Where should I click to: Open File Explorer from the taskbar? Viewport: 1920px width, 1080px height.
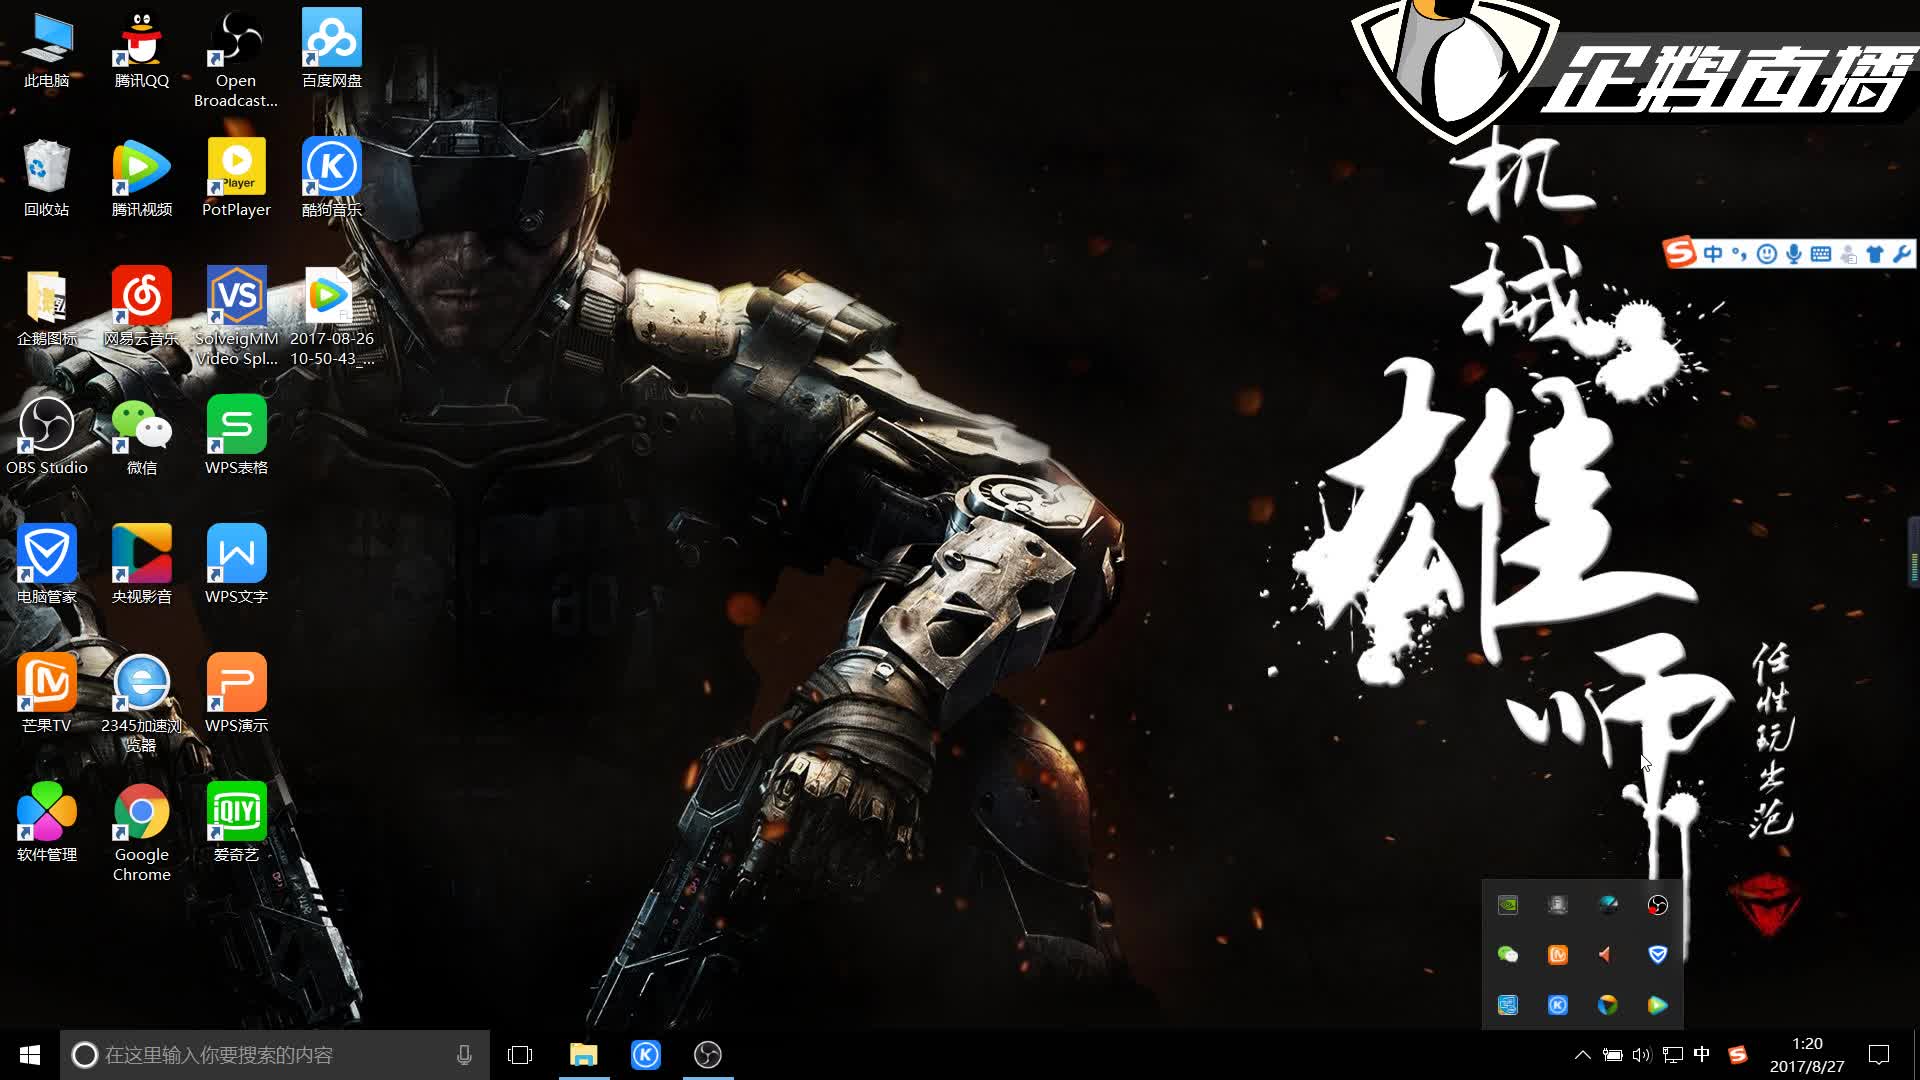[x=585, y=1055]
